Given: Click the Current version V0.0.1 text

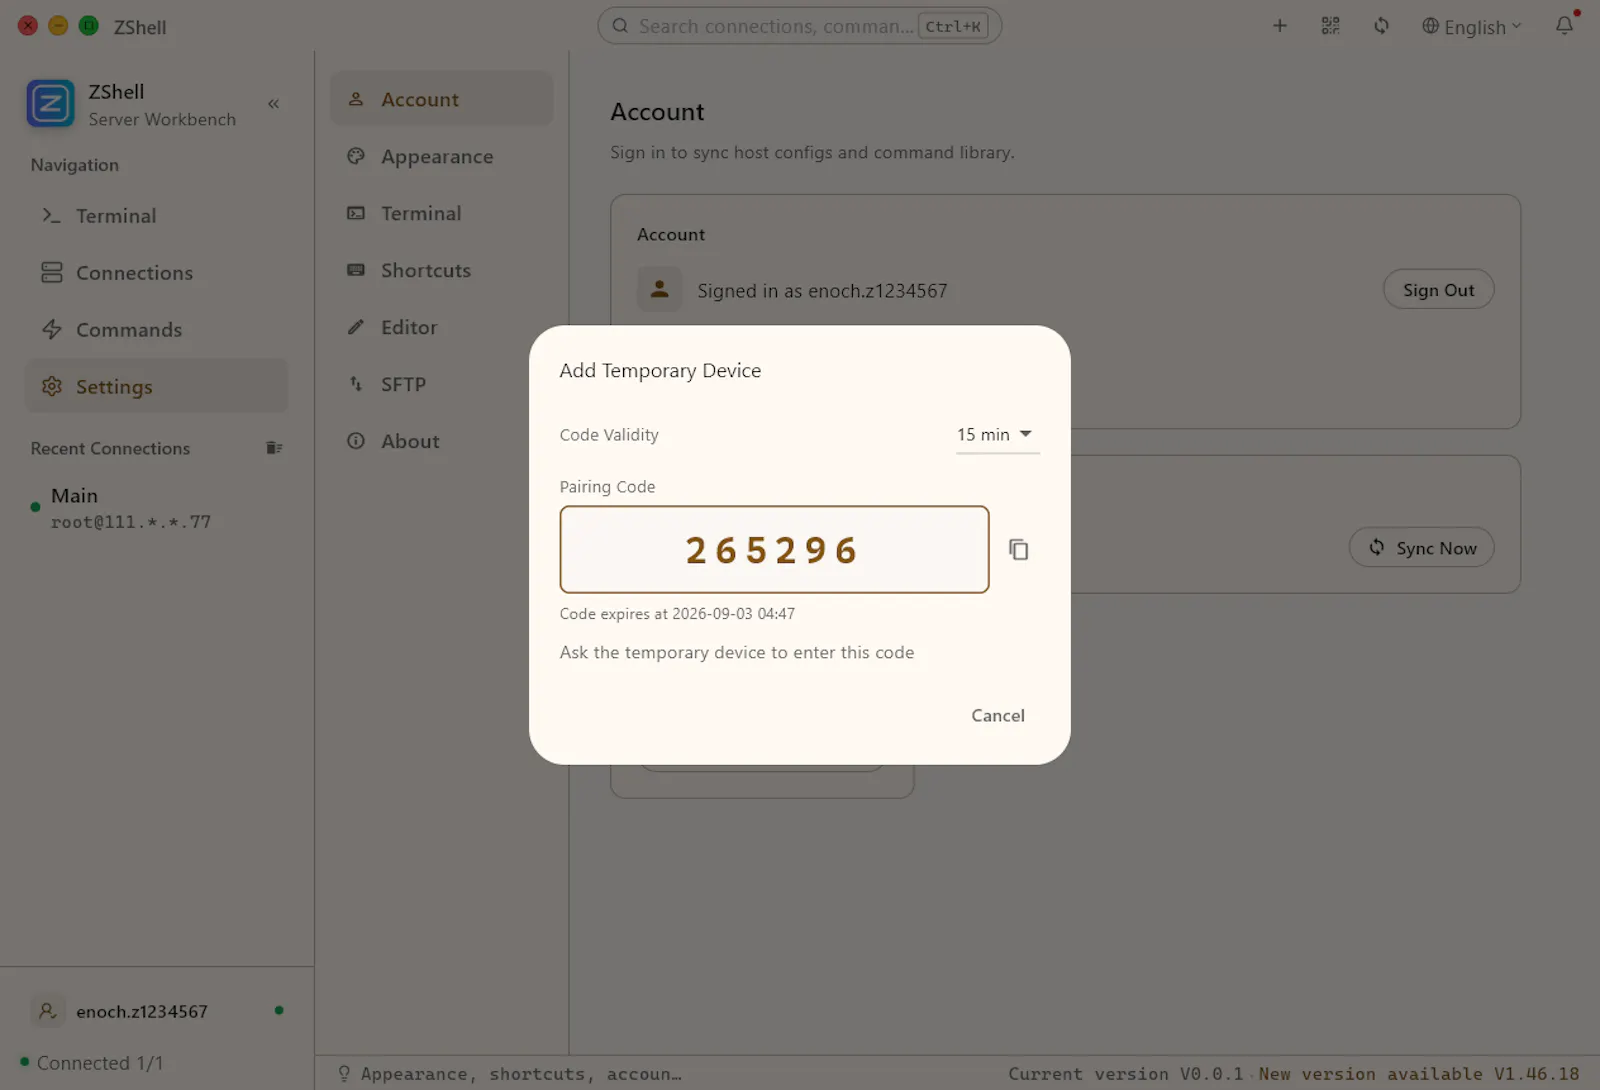Looking at the screenshot, I should pyautogui.click(x=1125, y=1074).
